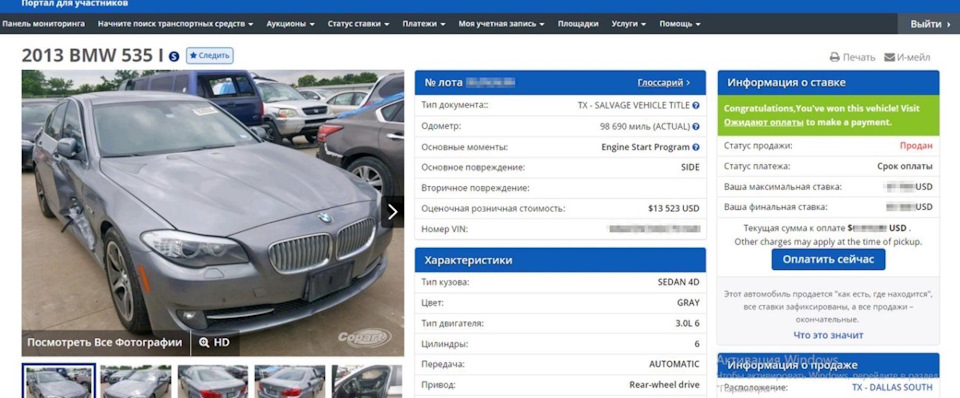Open Глоссарий link in lot header
Screen dimensions: 960x398
[x=663, y=83]
